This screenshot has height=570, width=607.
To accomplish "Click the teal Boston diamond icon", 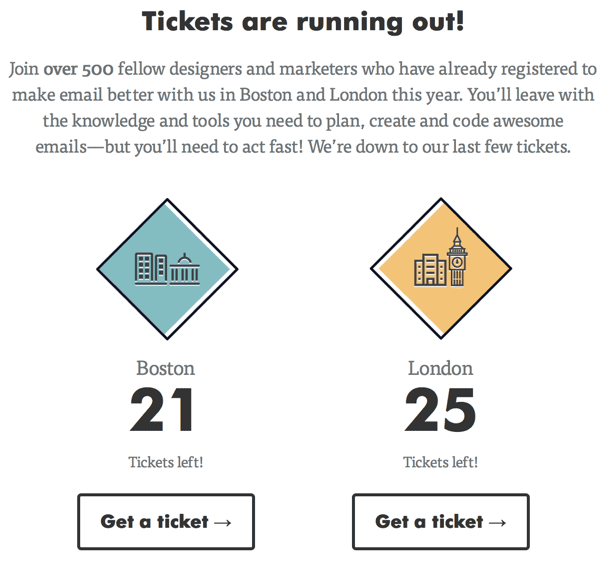I will pyautogui.click(x=166, y=269).
